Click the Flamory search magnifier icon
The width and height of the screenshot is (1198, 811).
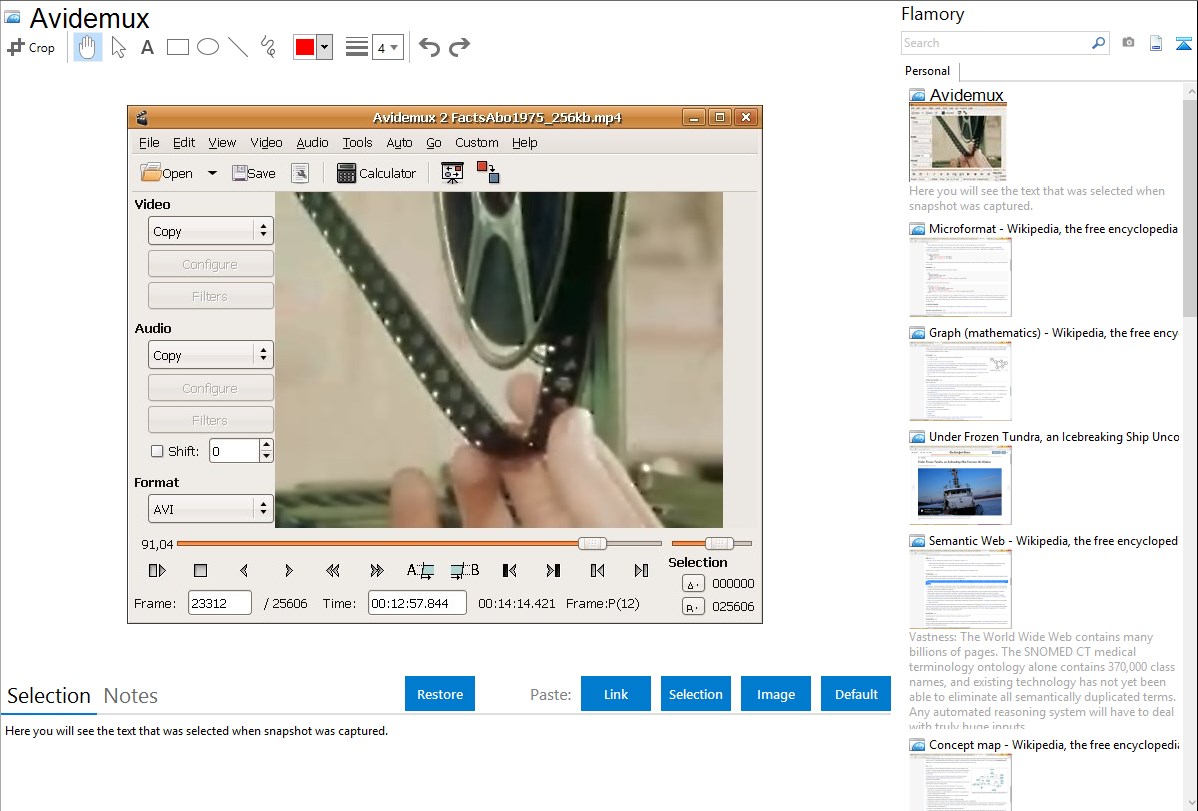pos(1098,43)
